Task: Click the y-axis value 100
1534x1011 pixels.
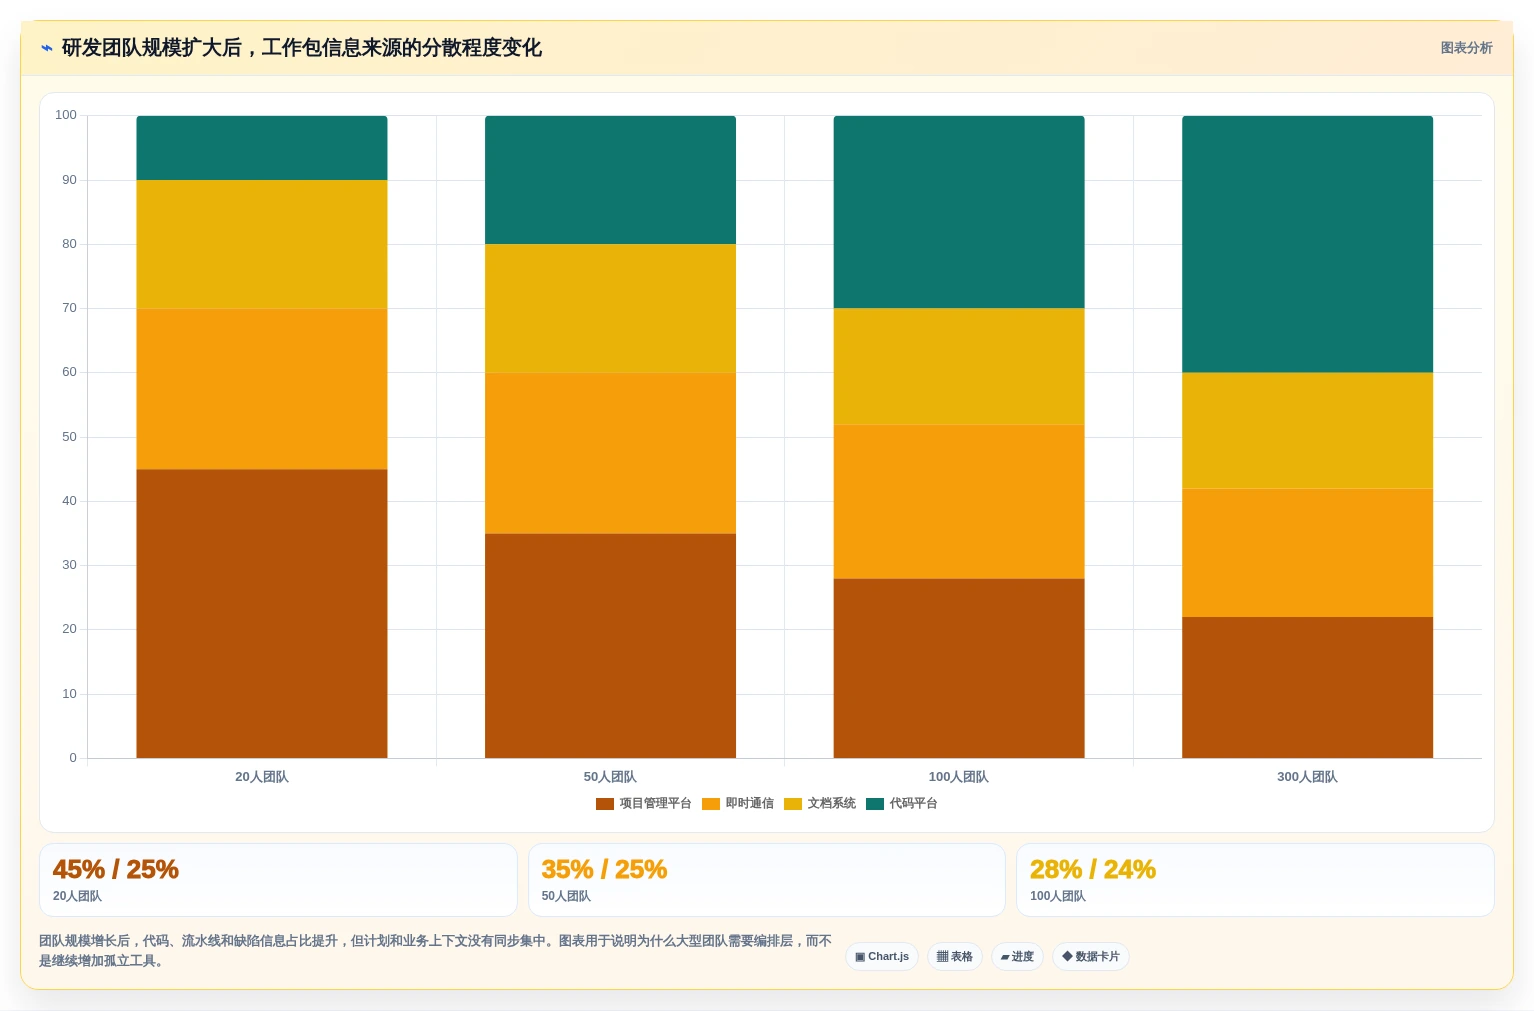Action: tap(66, 115)
